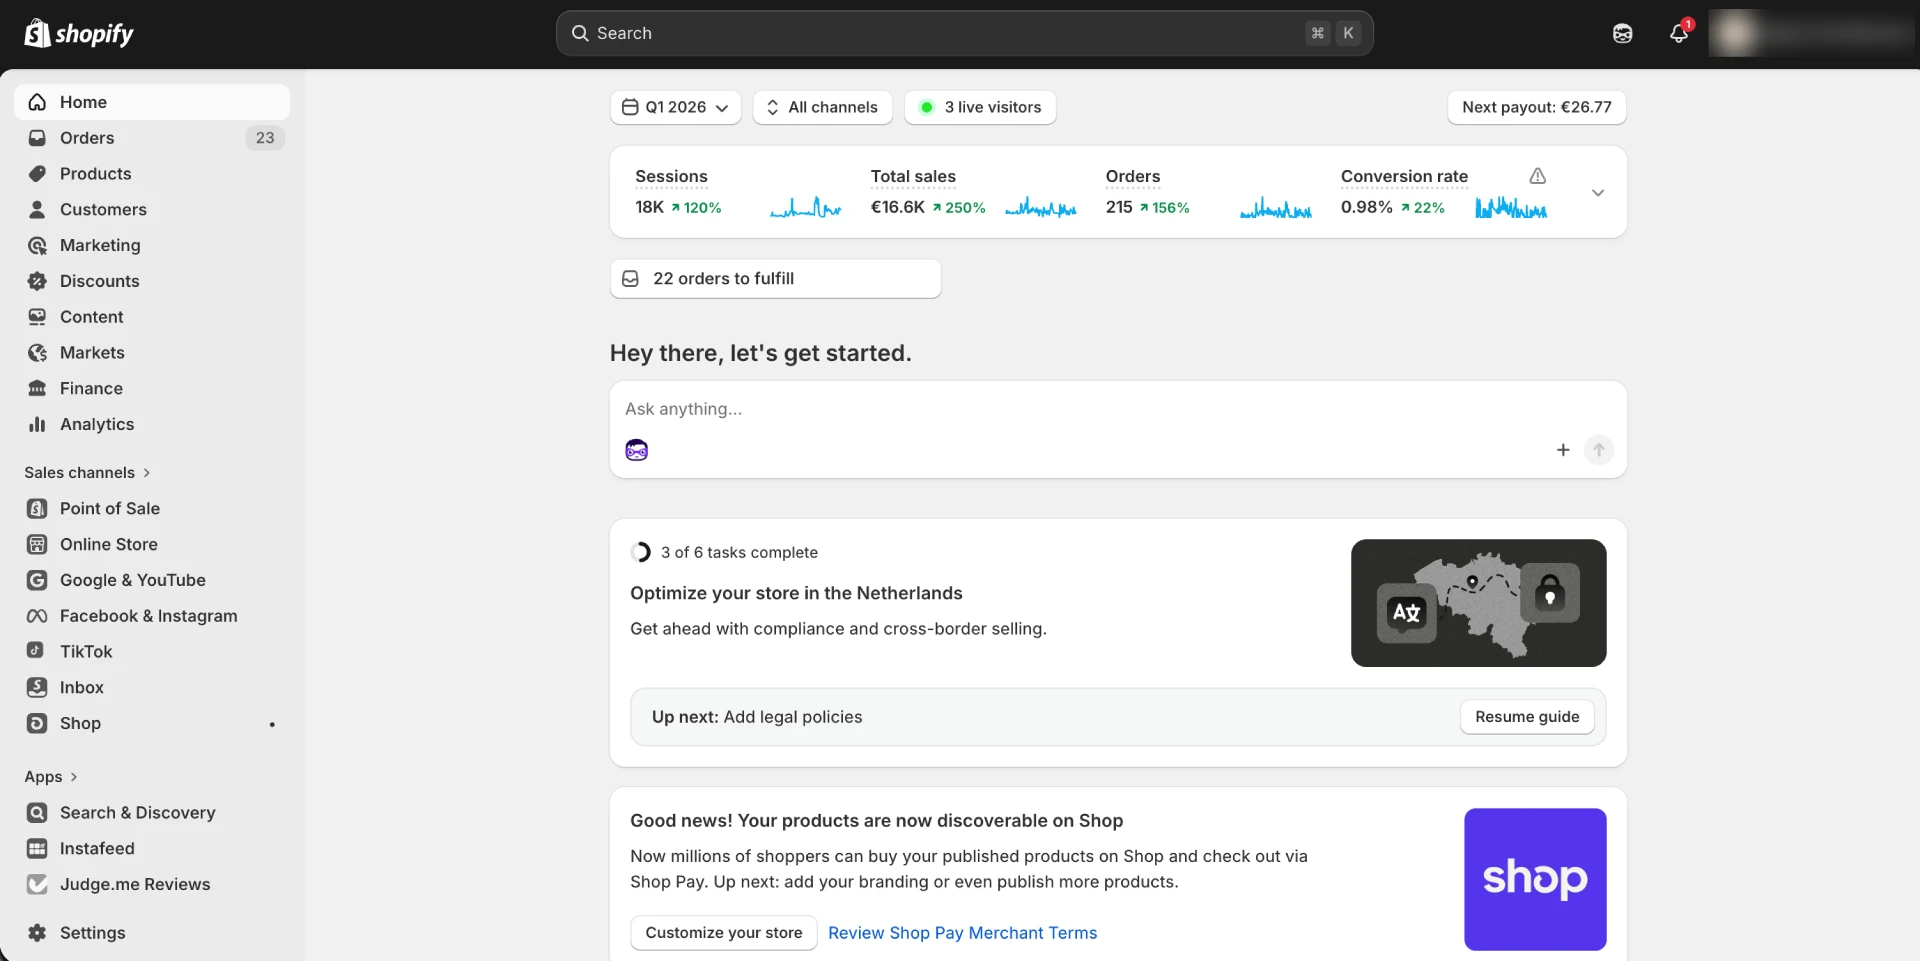Go to Products in sidebar
This screenshot has width=1920, height=961.
(x=152, y=174)
